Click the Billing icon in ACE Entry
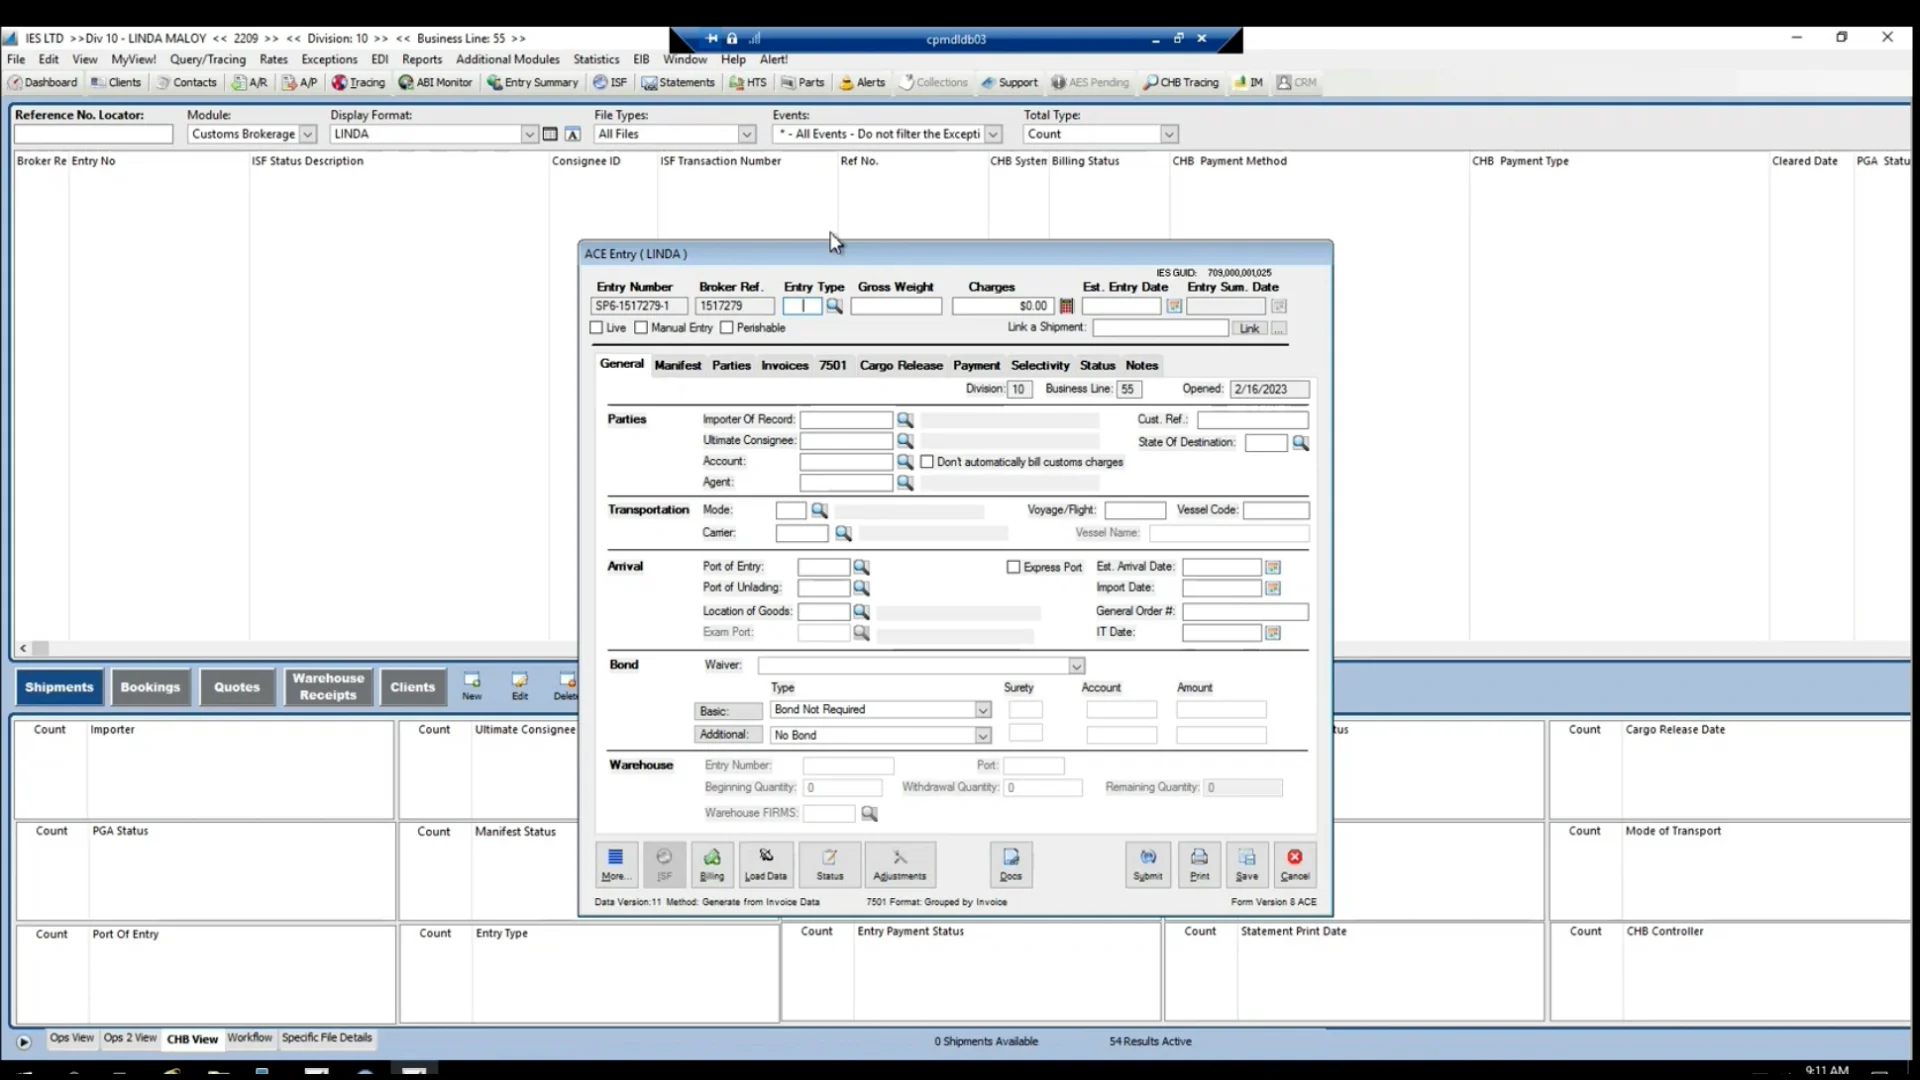The height and width of the screenshot is (1080, 1920). (712, 864)
